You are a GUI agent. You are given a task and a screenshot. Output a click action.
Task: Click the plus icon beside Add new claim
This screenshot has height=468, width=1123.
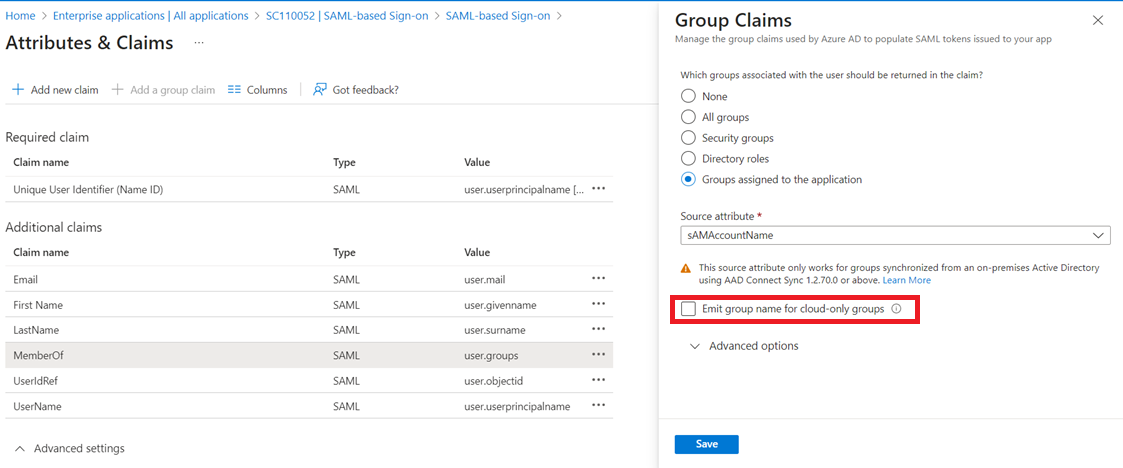click(19, 90)
